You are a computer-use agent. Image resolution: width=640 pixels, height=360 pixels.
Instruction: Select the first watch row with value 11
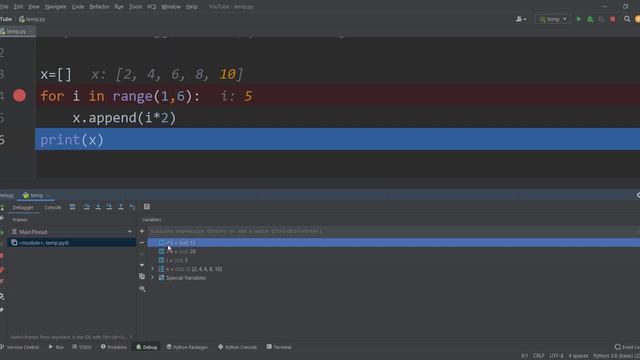[394, 243]
